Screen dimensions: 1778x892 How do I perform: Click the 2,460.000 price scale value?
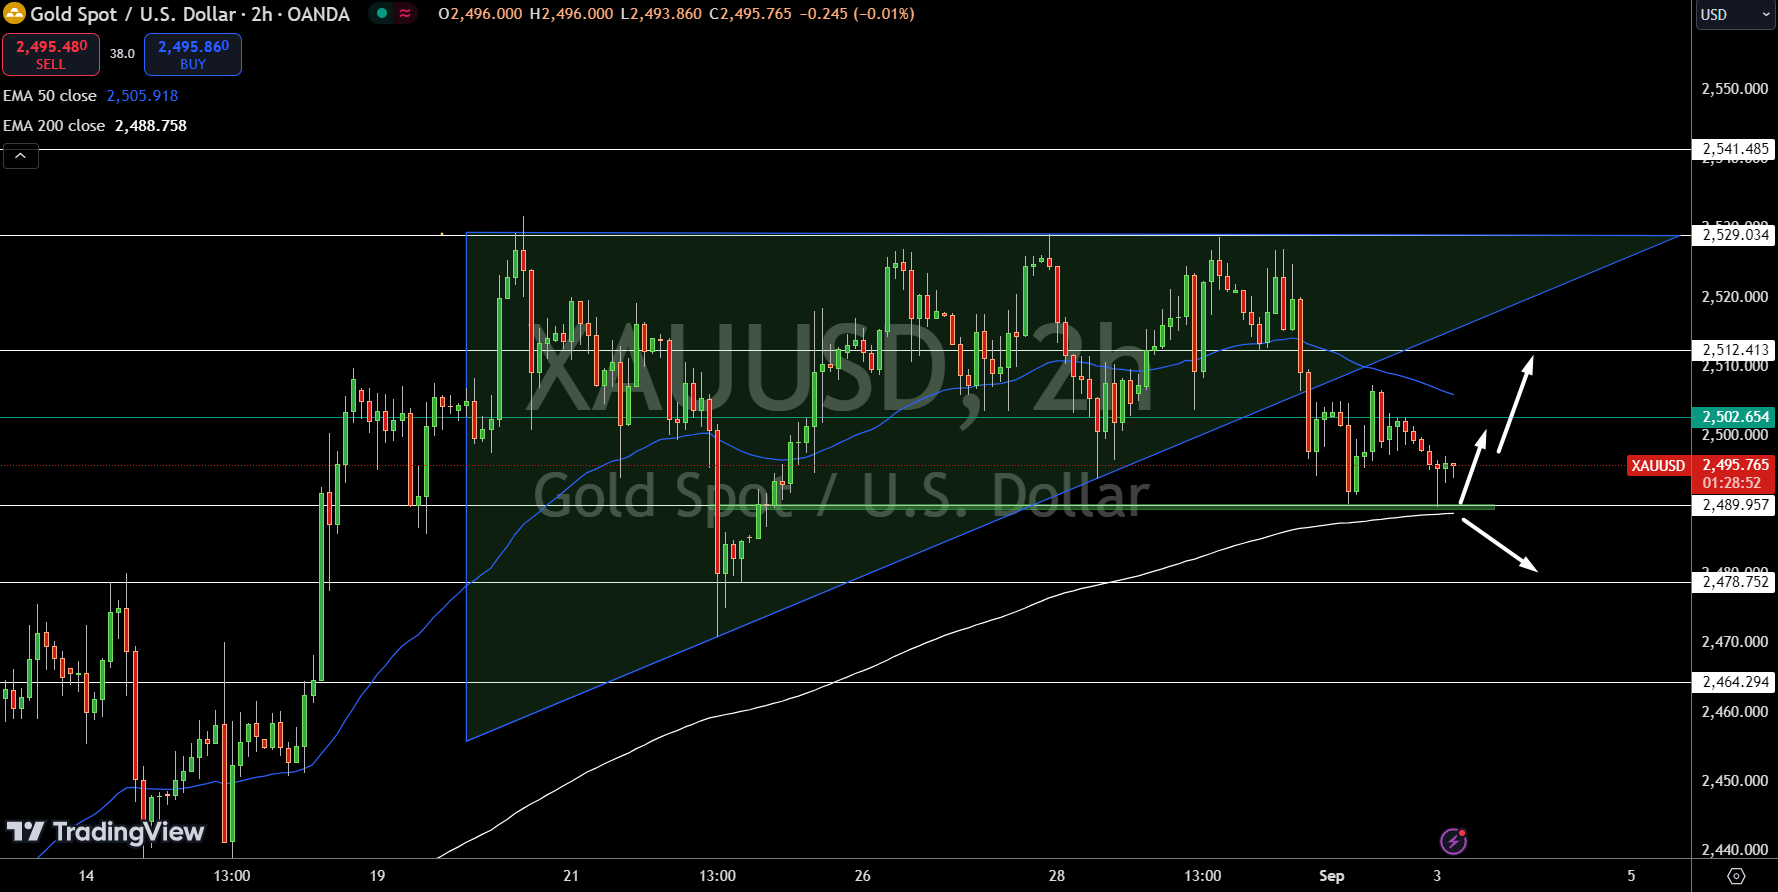pyautogui.click(x=1735, y=712)
